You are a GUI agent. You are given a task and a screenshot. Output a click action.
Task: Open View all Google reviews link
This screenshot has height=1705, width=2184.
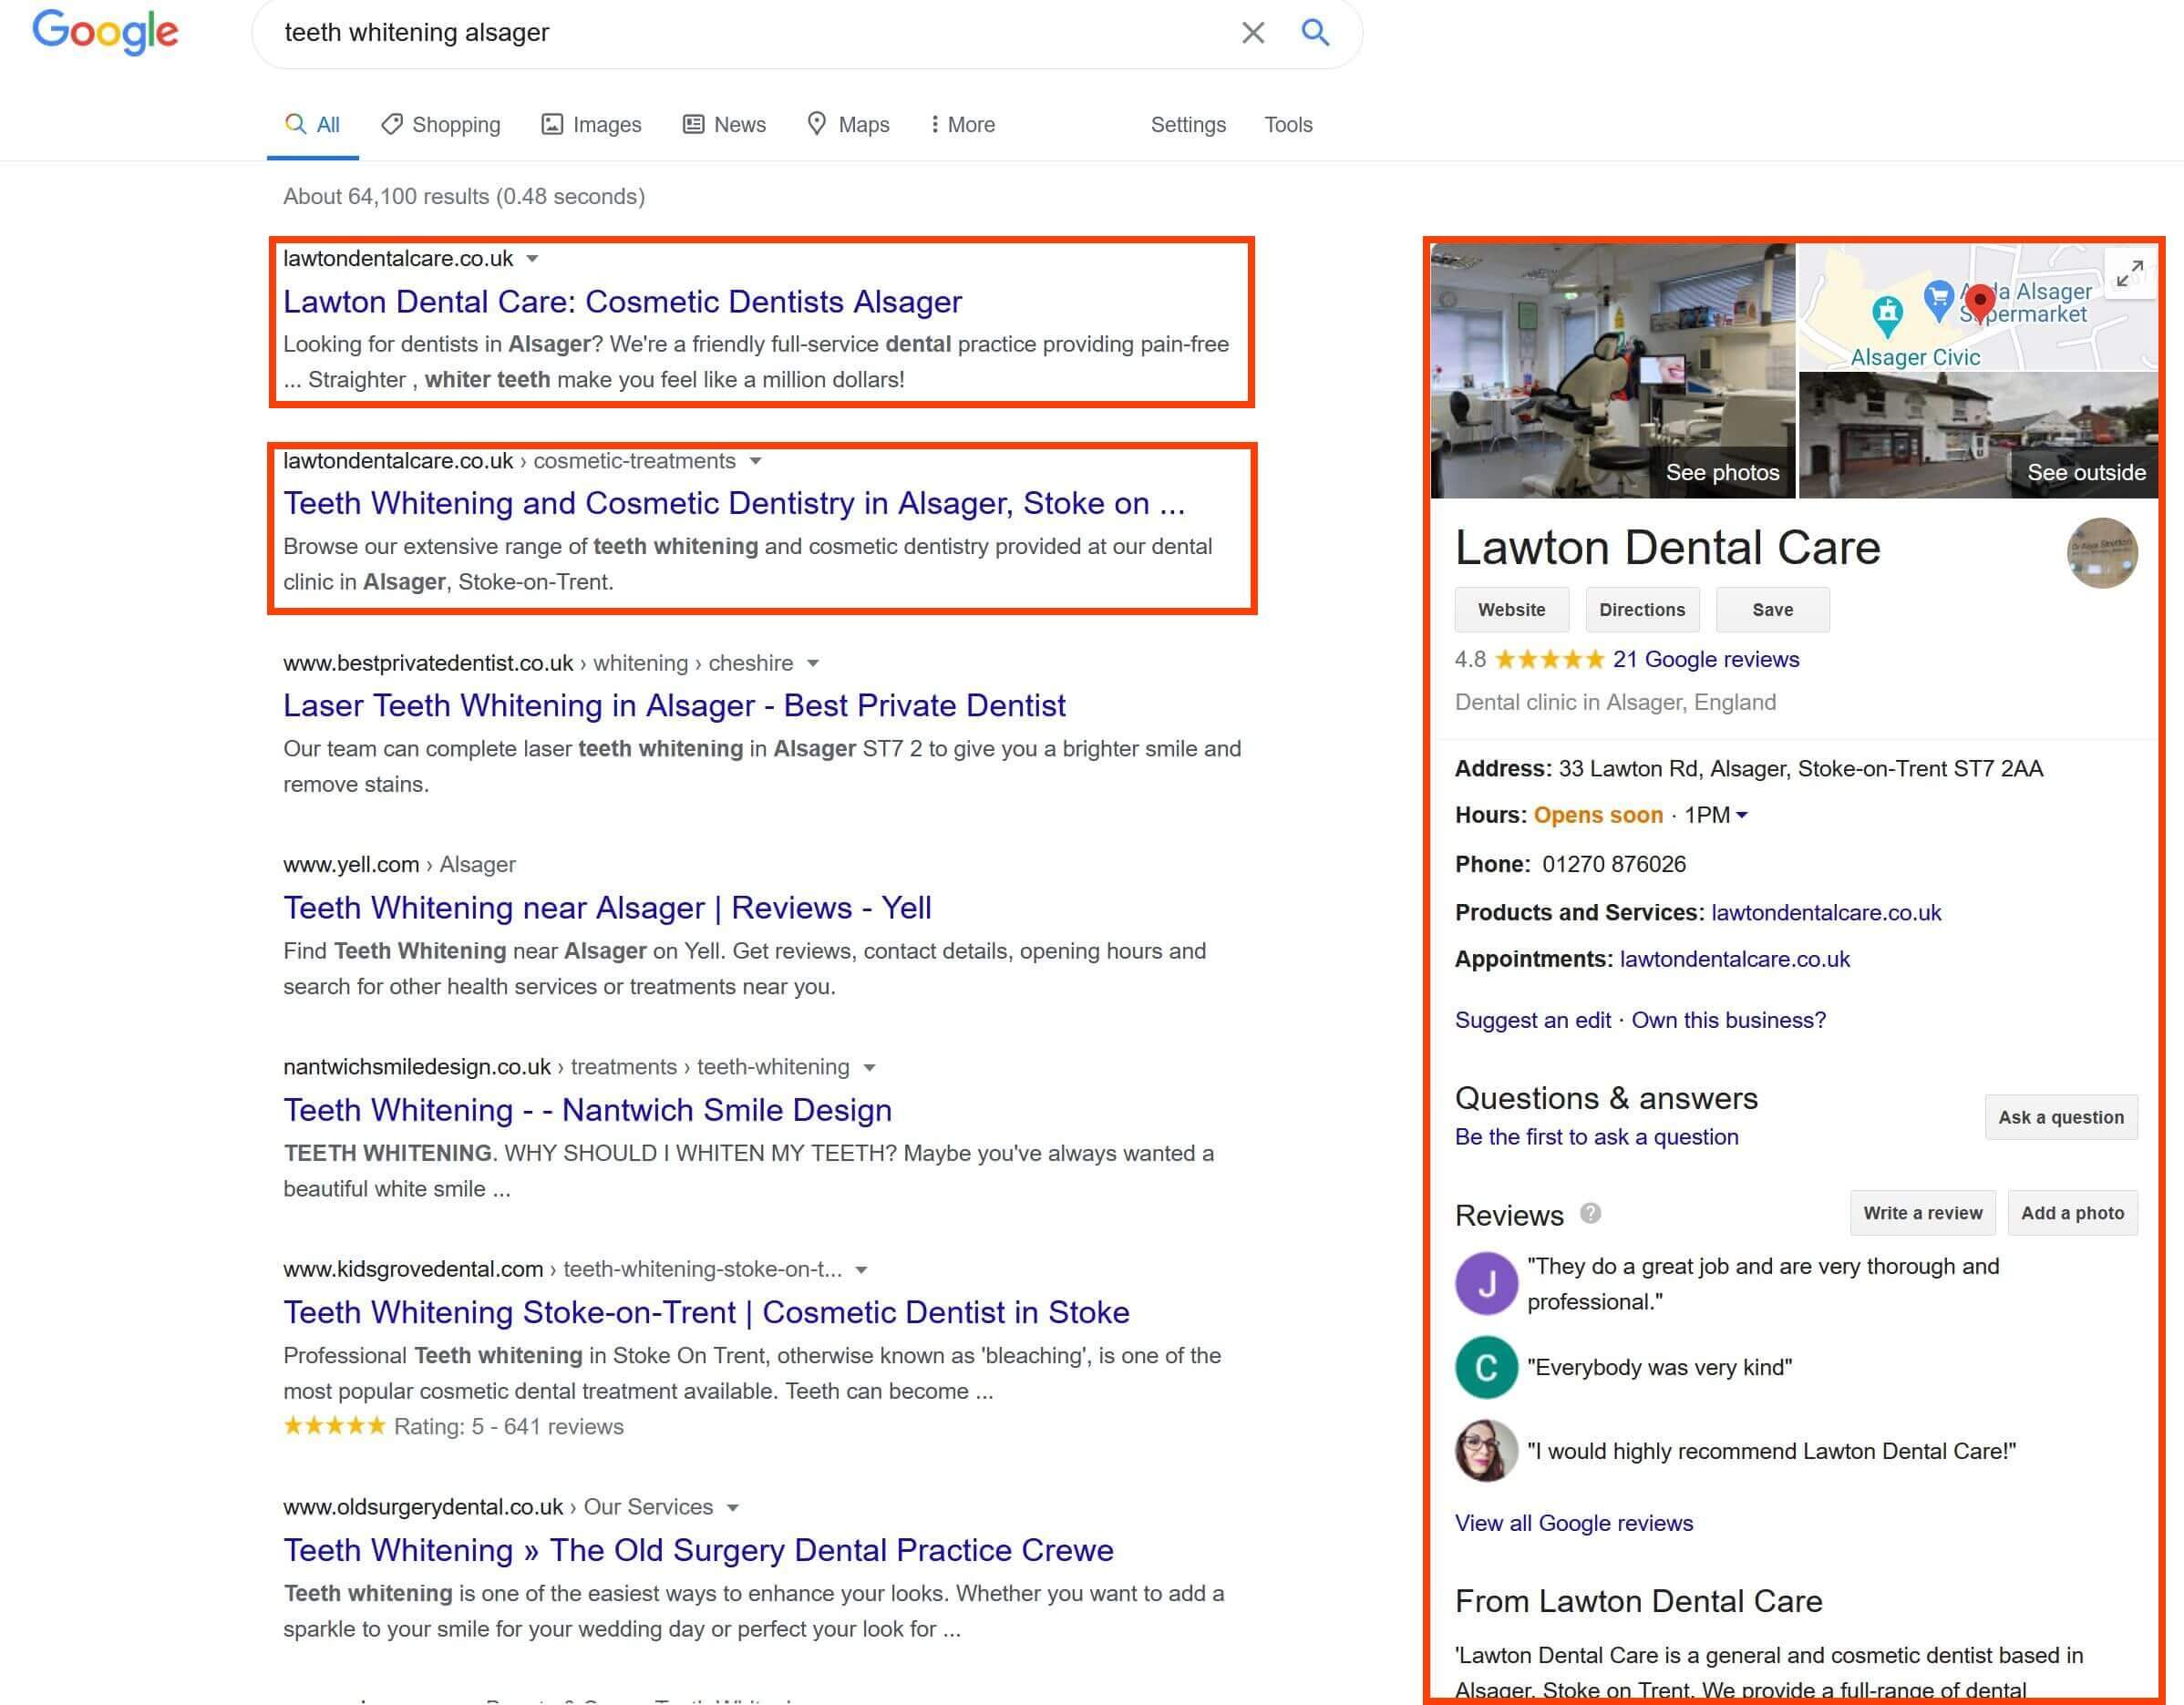[1573, 1523]
